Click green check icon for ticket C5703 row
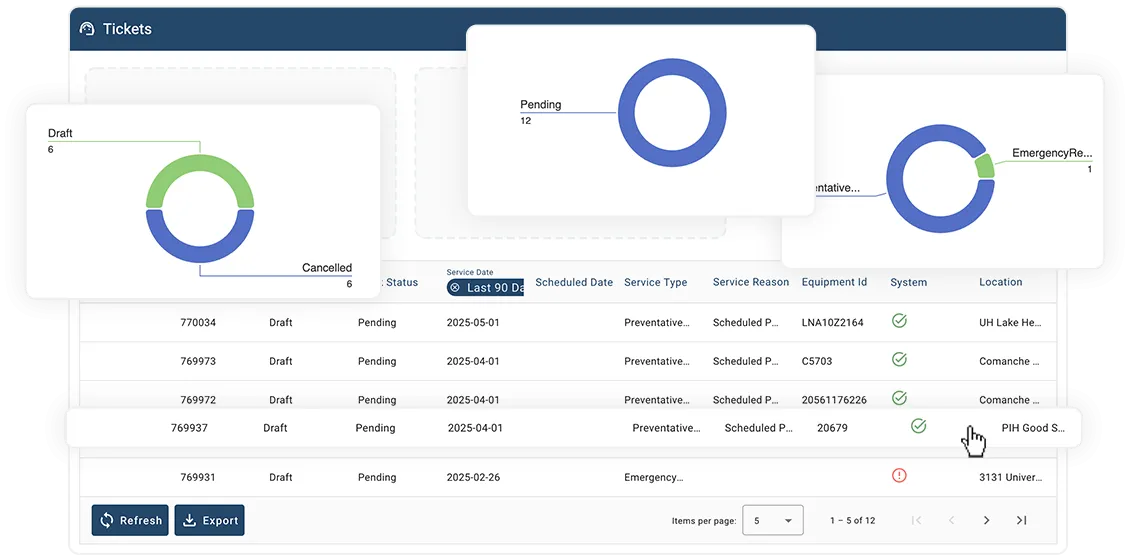 click(899, 359)
